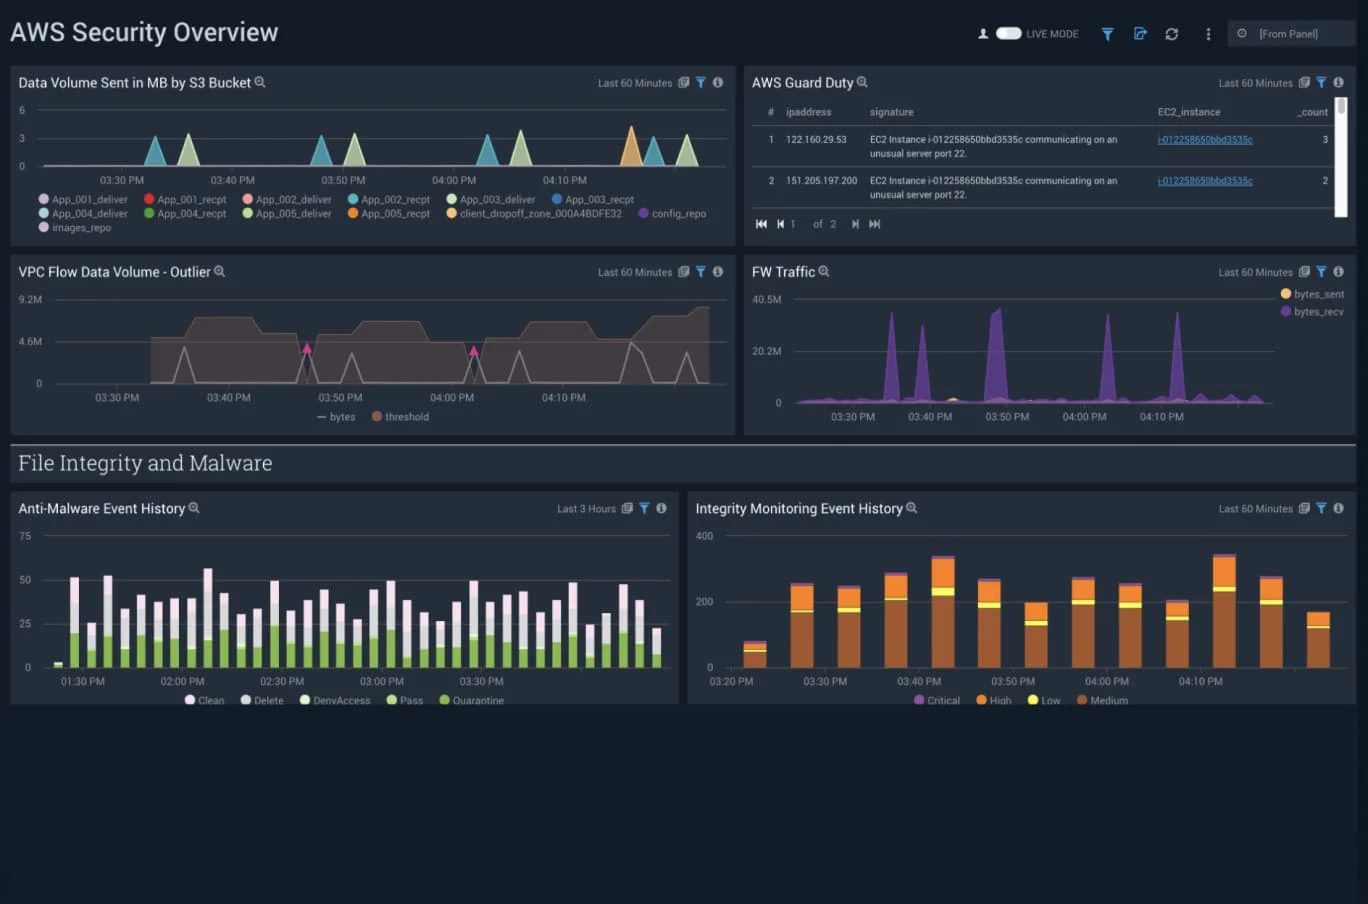Click Medium legend color swatch
1368x904 pixels.
pyautogui.click(x=1082, y=700)
